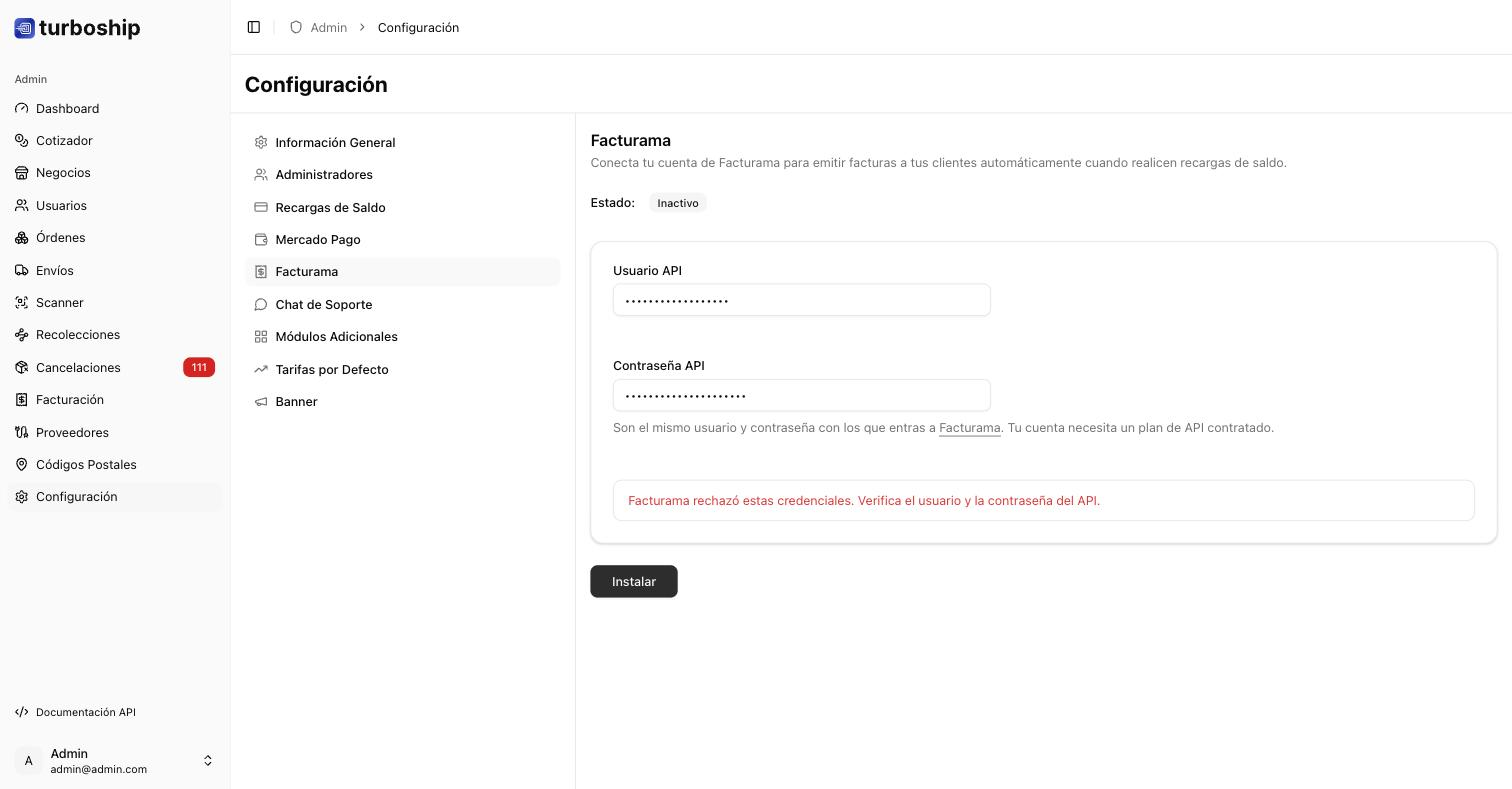Image resolution: width=1512 pixels, height=789 pixels.
Task: Click the Dashboard gauge icon
Action: [22, 108]
